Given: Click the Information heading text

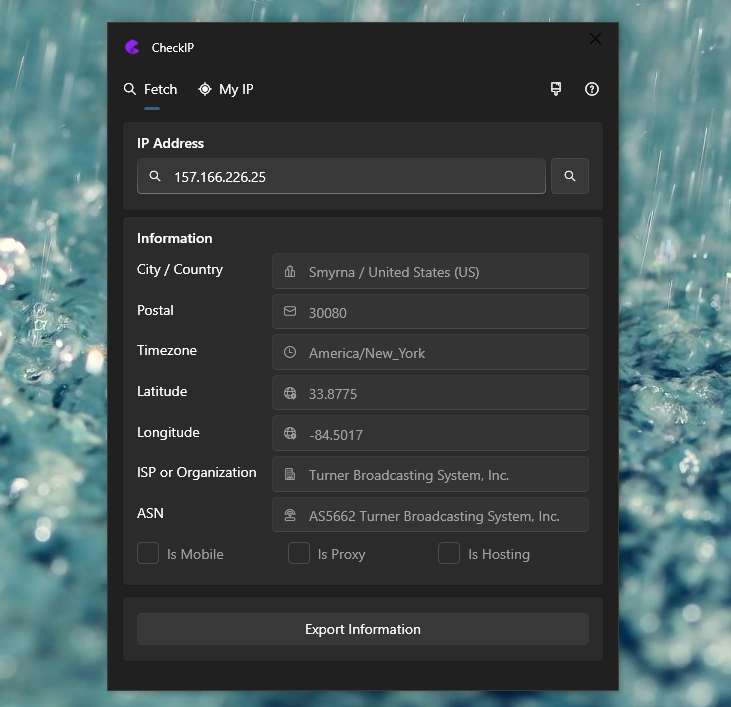Looking at the screenshot, I should (174, 239).
